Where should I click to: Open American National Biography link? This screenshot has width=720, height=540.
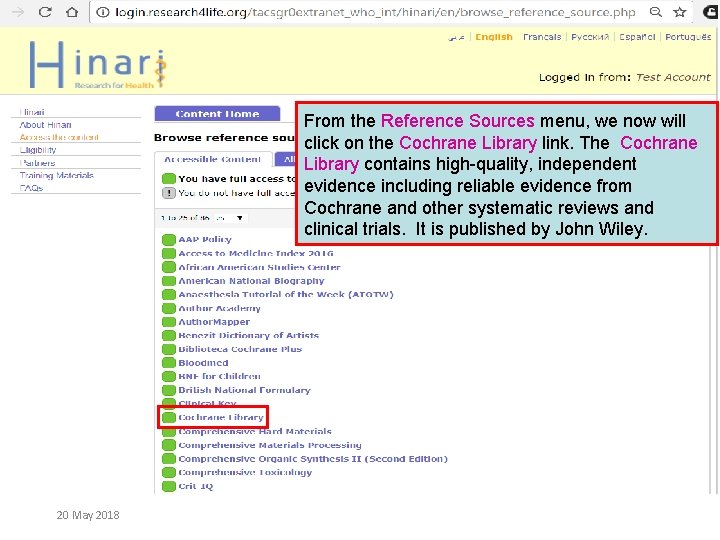coord(251,281)
